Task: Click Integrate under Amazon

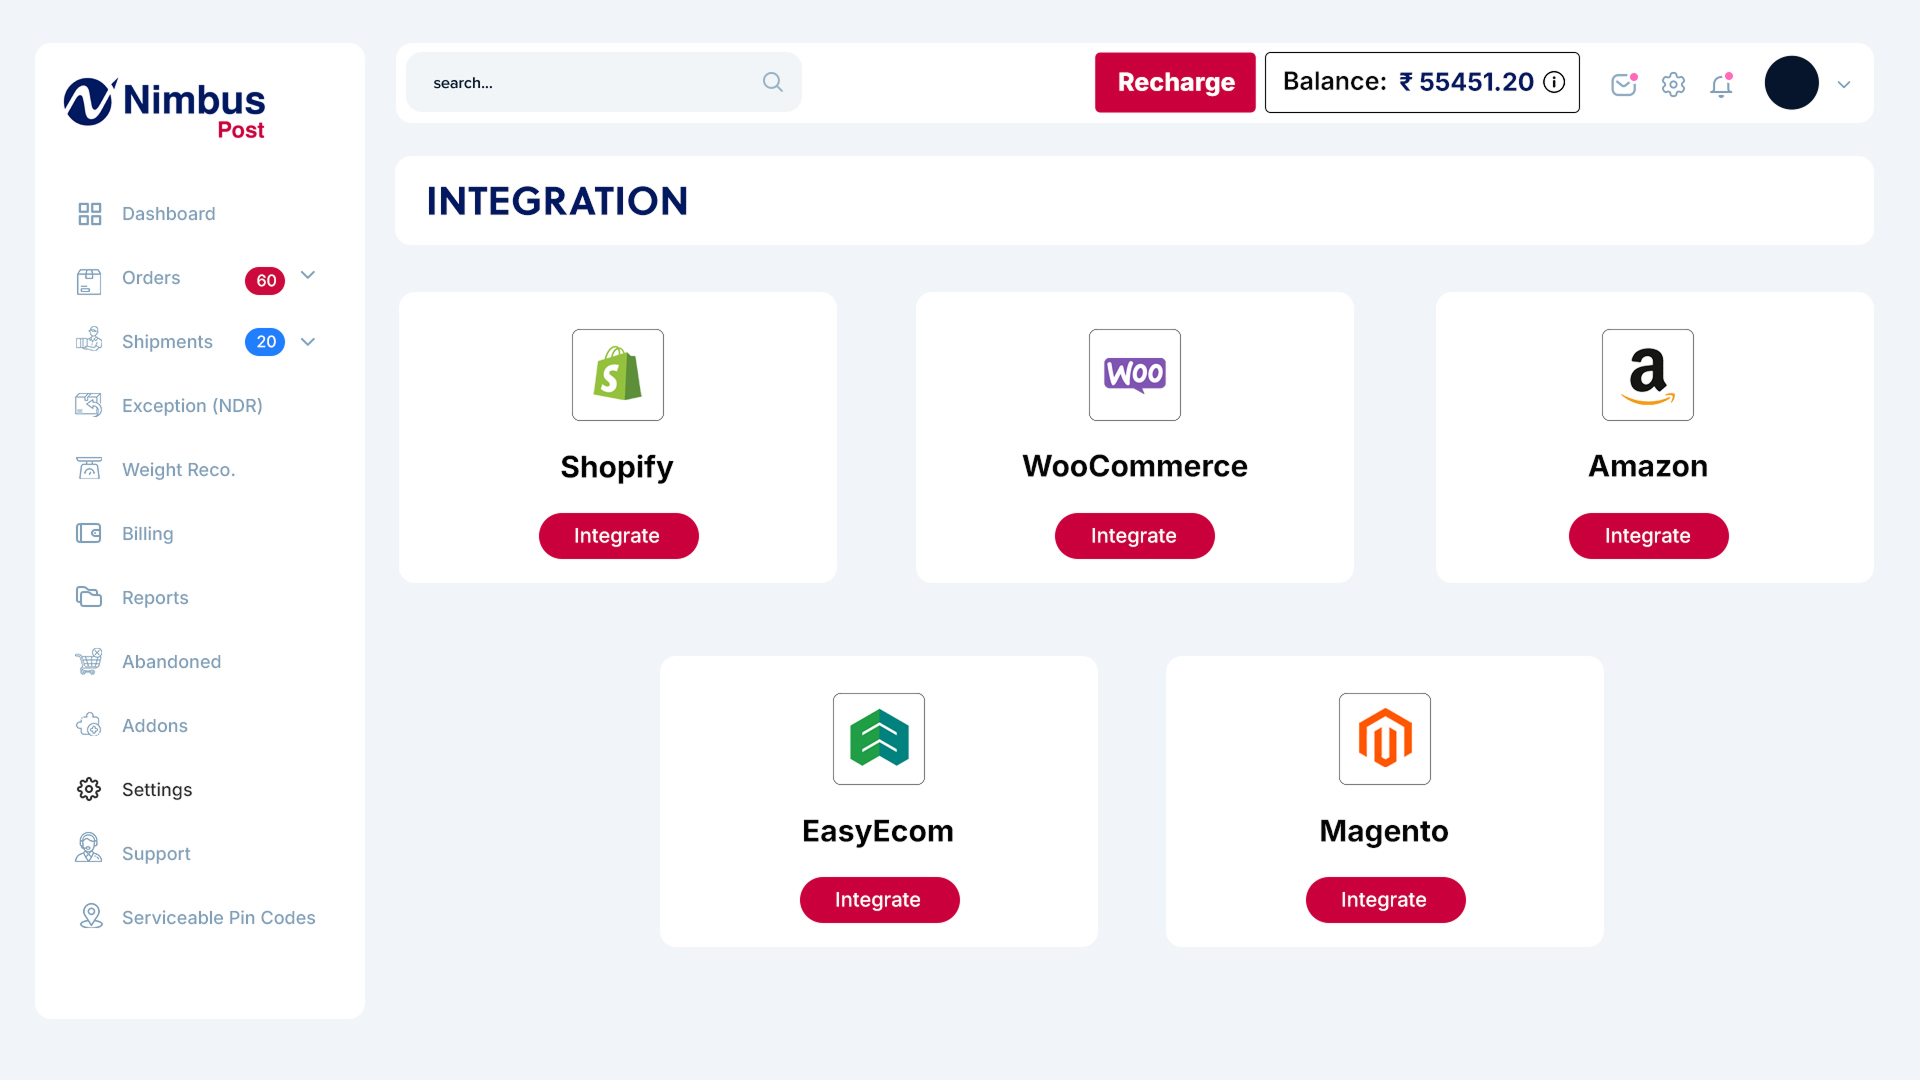Action: click(1647, 536)
